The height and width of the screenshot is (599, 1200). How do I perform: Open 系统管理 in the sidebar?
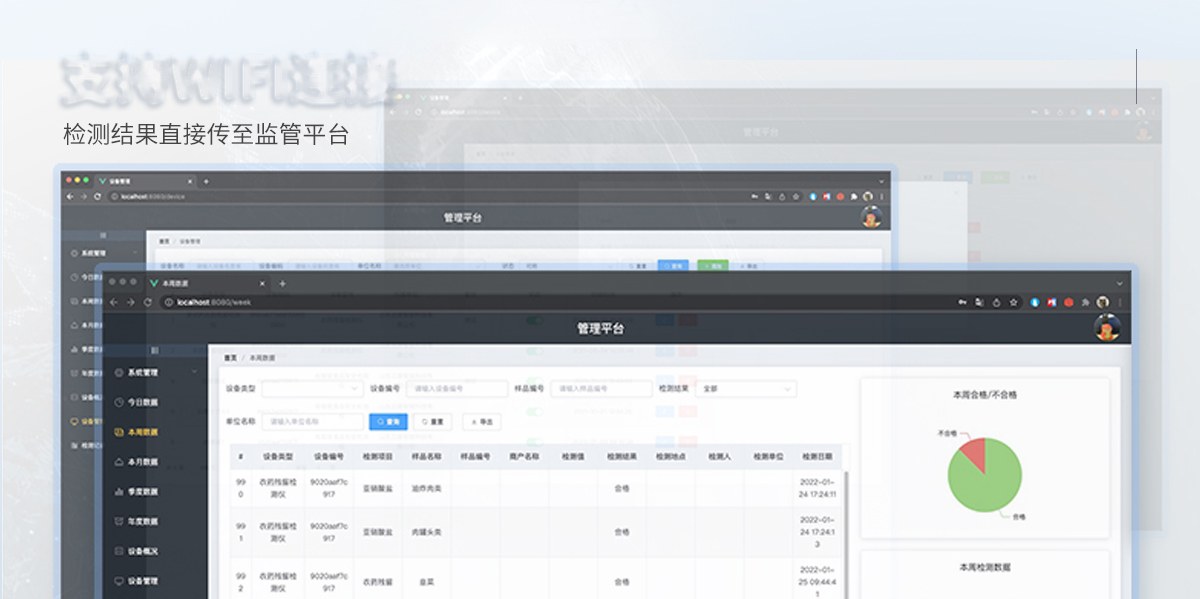coord(143,372)
